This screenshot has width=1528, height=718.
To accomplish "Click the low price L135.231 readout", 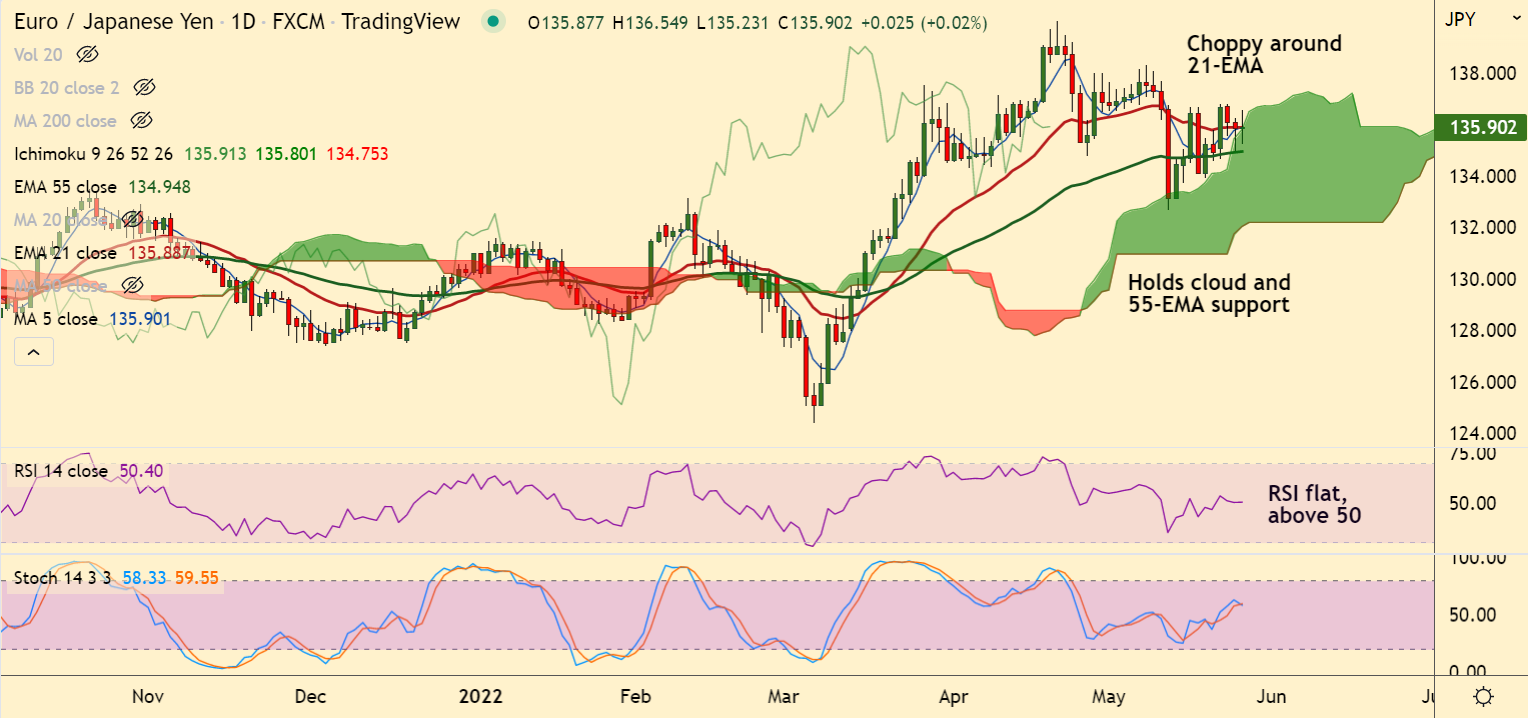I will pos(733,21).
